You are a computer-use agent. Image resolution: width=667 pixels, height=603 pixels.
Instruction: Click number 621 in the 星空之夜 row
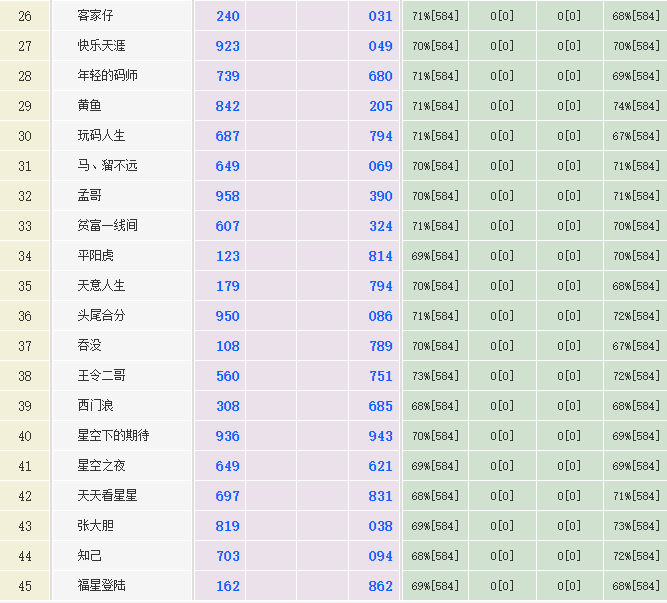[x=380, y=466]
